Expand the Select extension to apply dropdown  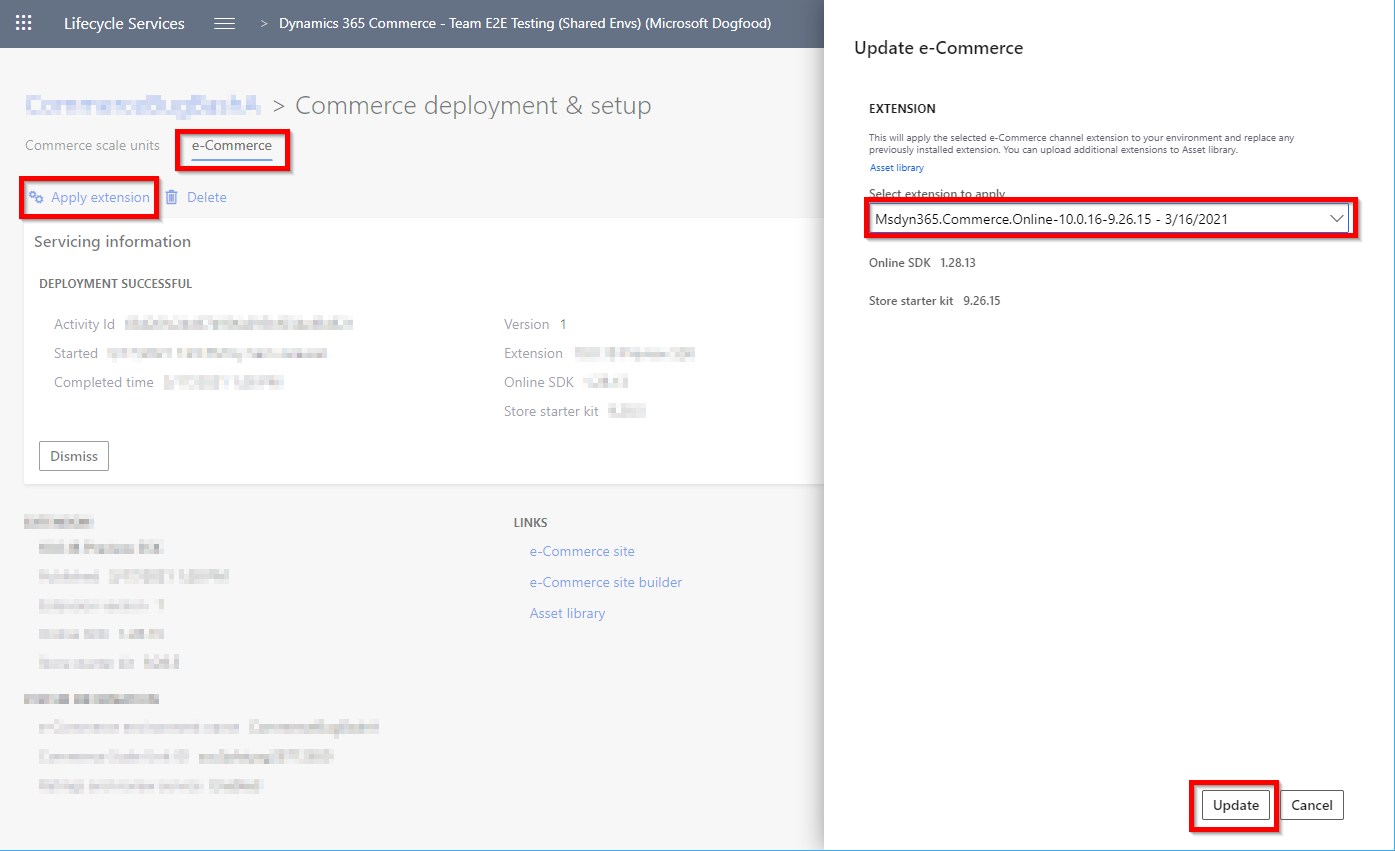[x=1110, y=218]
